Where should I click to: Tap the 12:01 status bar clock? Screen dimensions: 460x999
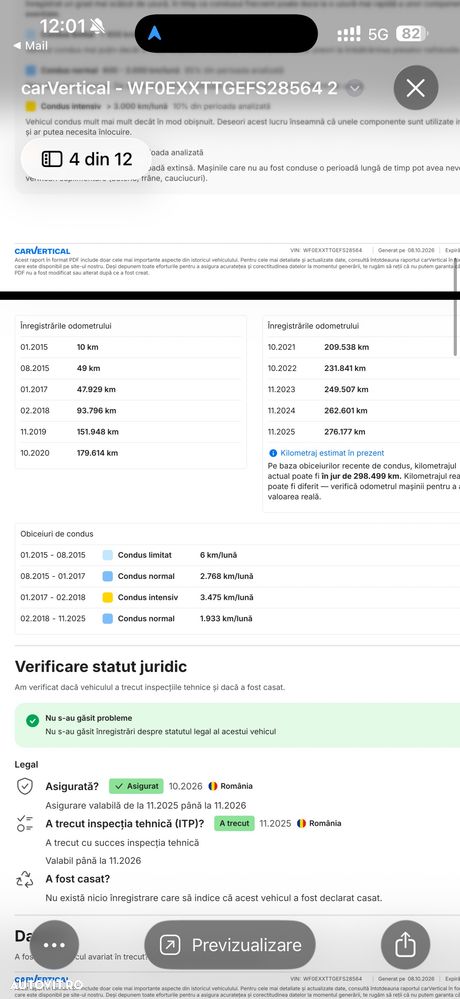click(x=63, y=26)
